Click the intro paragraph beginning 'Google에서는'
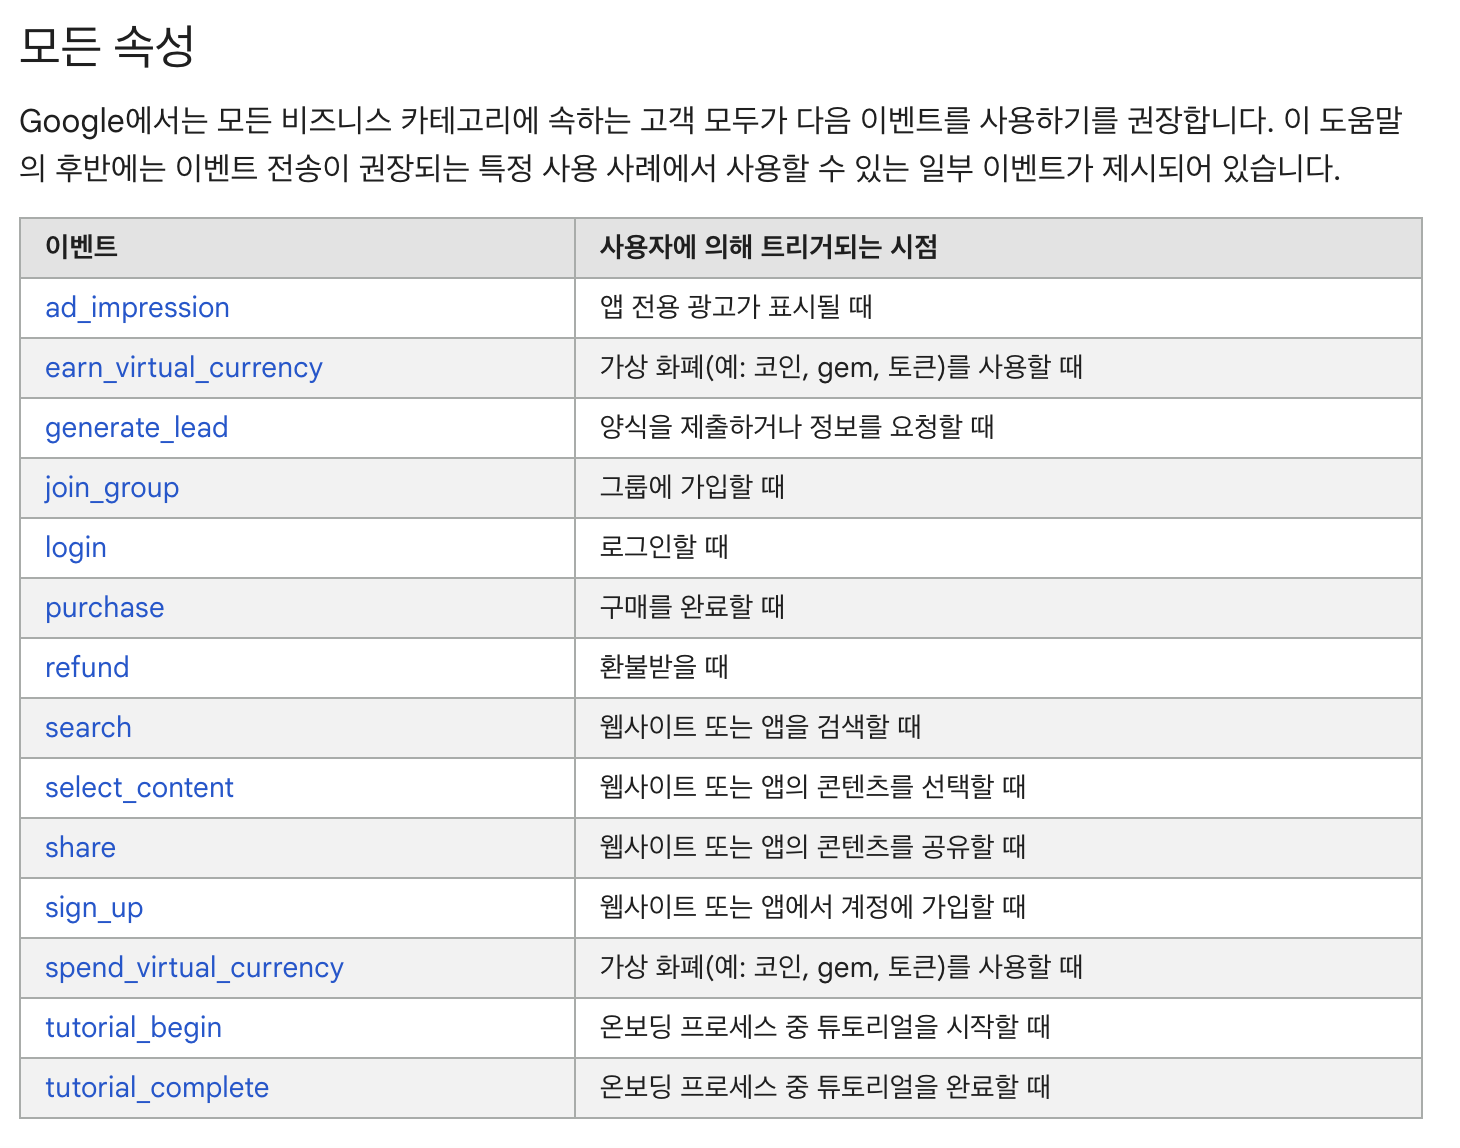Screen dimensions: 1460x1148 click(711, 144)
